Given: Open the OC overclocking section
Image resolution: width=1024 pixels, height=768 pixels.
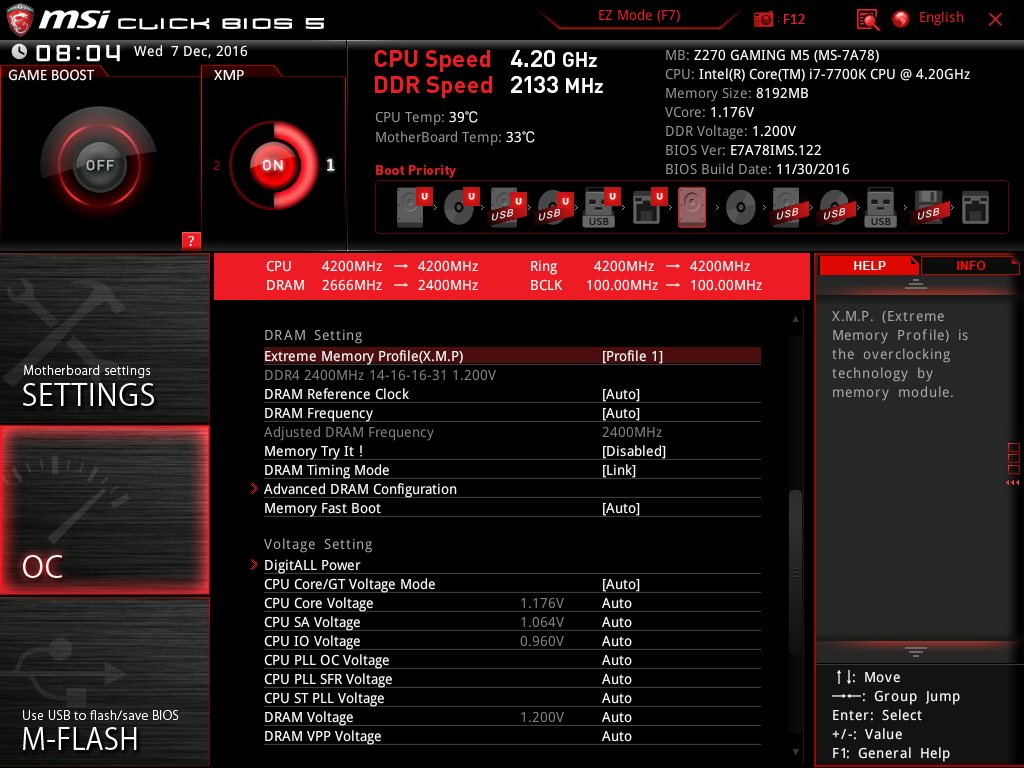Looking at the screenshot, I should (104, 510).
